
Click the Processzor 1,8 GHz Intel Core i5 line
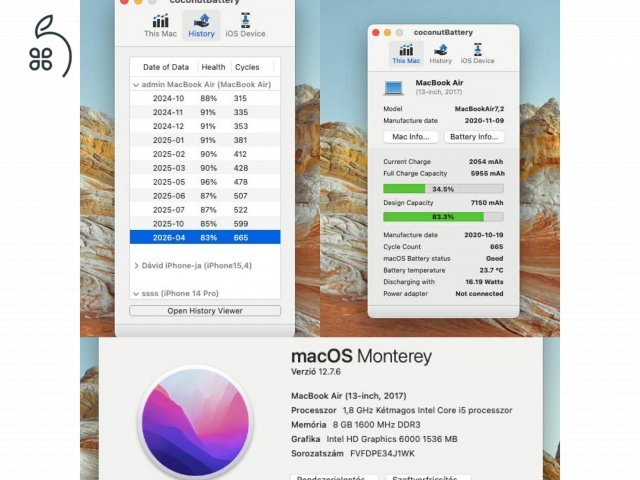click(402, 410)
